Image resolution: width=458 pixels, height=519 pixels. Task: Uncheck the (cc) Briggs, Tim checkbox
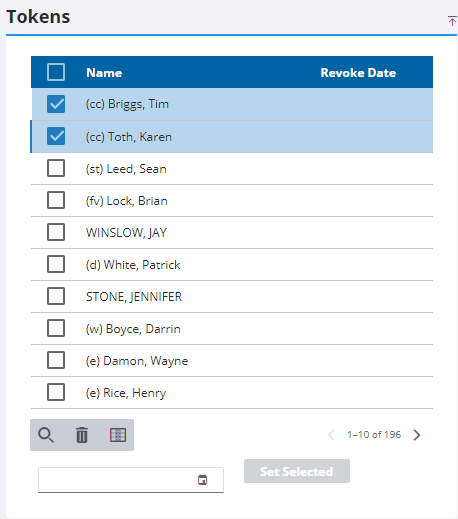point(56,104)
